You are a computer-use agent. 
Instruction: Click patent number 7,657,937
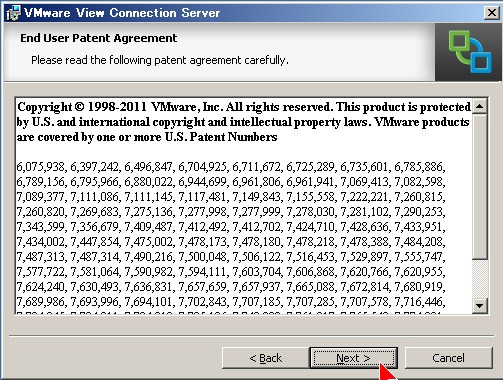pos(258,287)
